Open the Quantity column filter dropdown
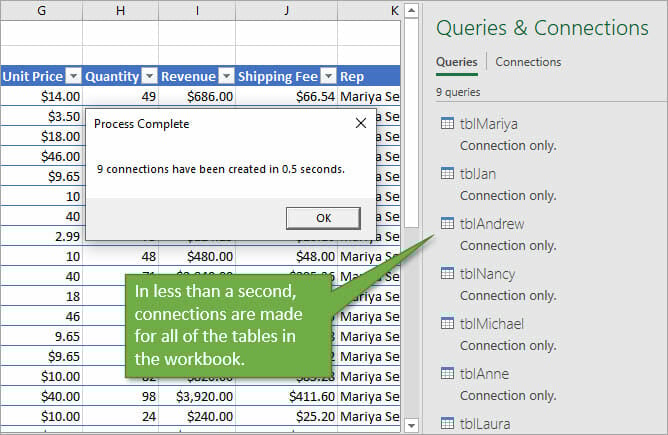Image resolution: width=668 pixels, height=435 pixels. (149, 76)
